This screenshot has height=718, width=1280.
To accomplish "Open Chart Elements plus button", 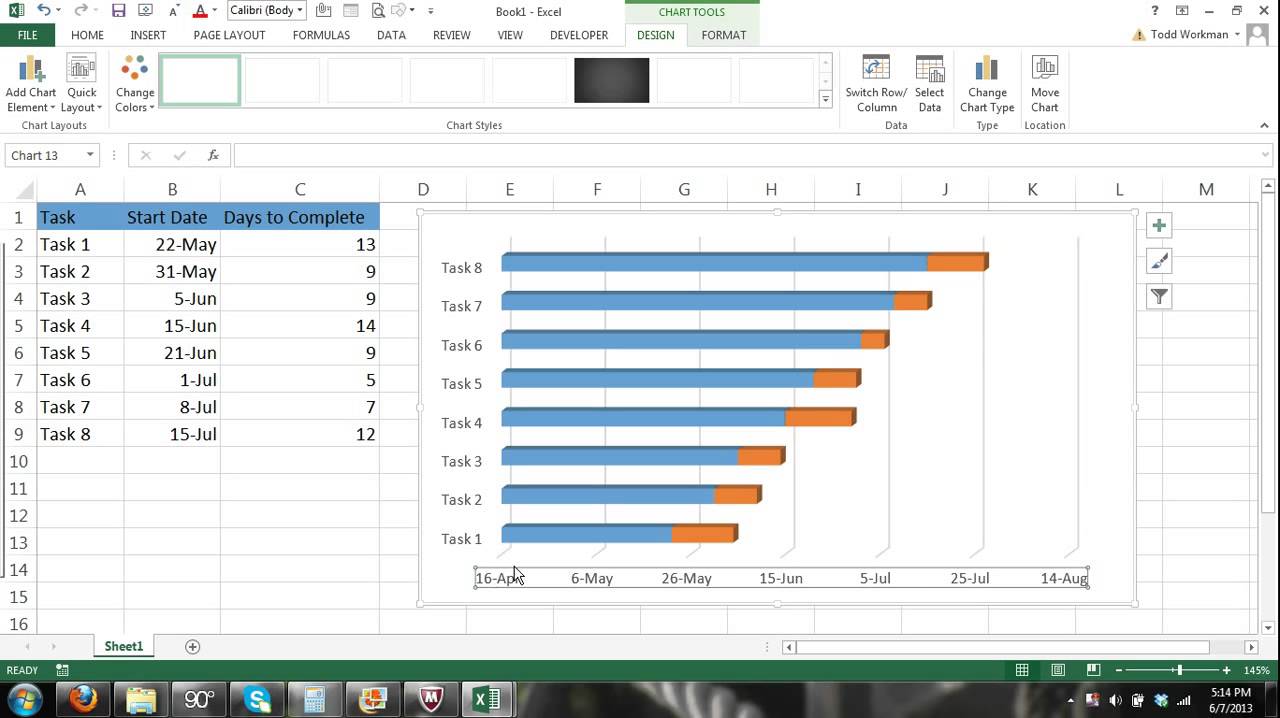I will [1159, 226].
